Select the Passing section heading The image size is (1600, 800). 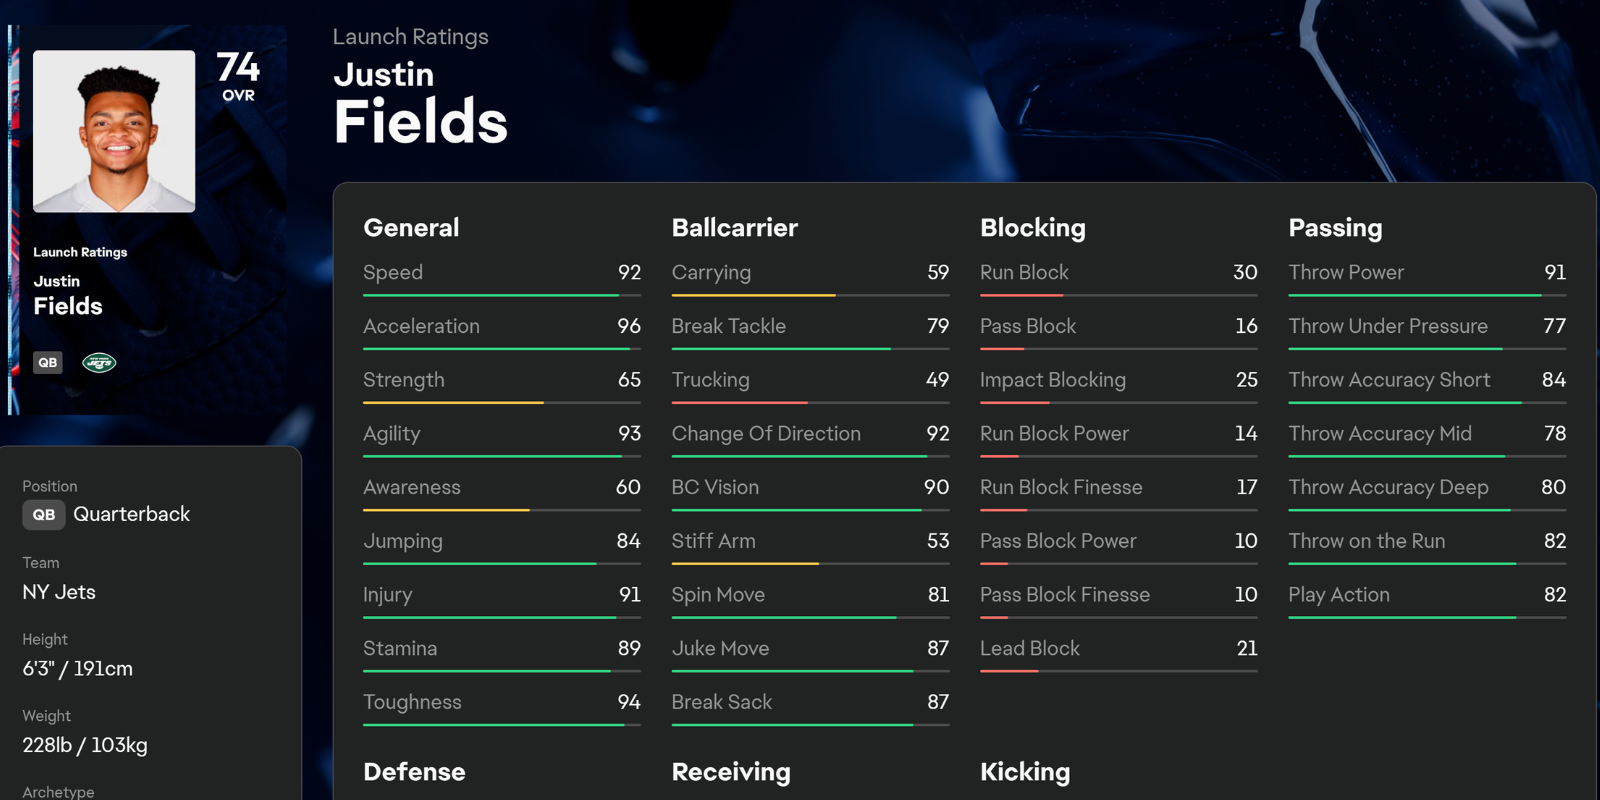click(x=1335, y=228)
